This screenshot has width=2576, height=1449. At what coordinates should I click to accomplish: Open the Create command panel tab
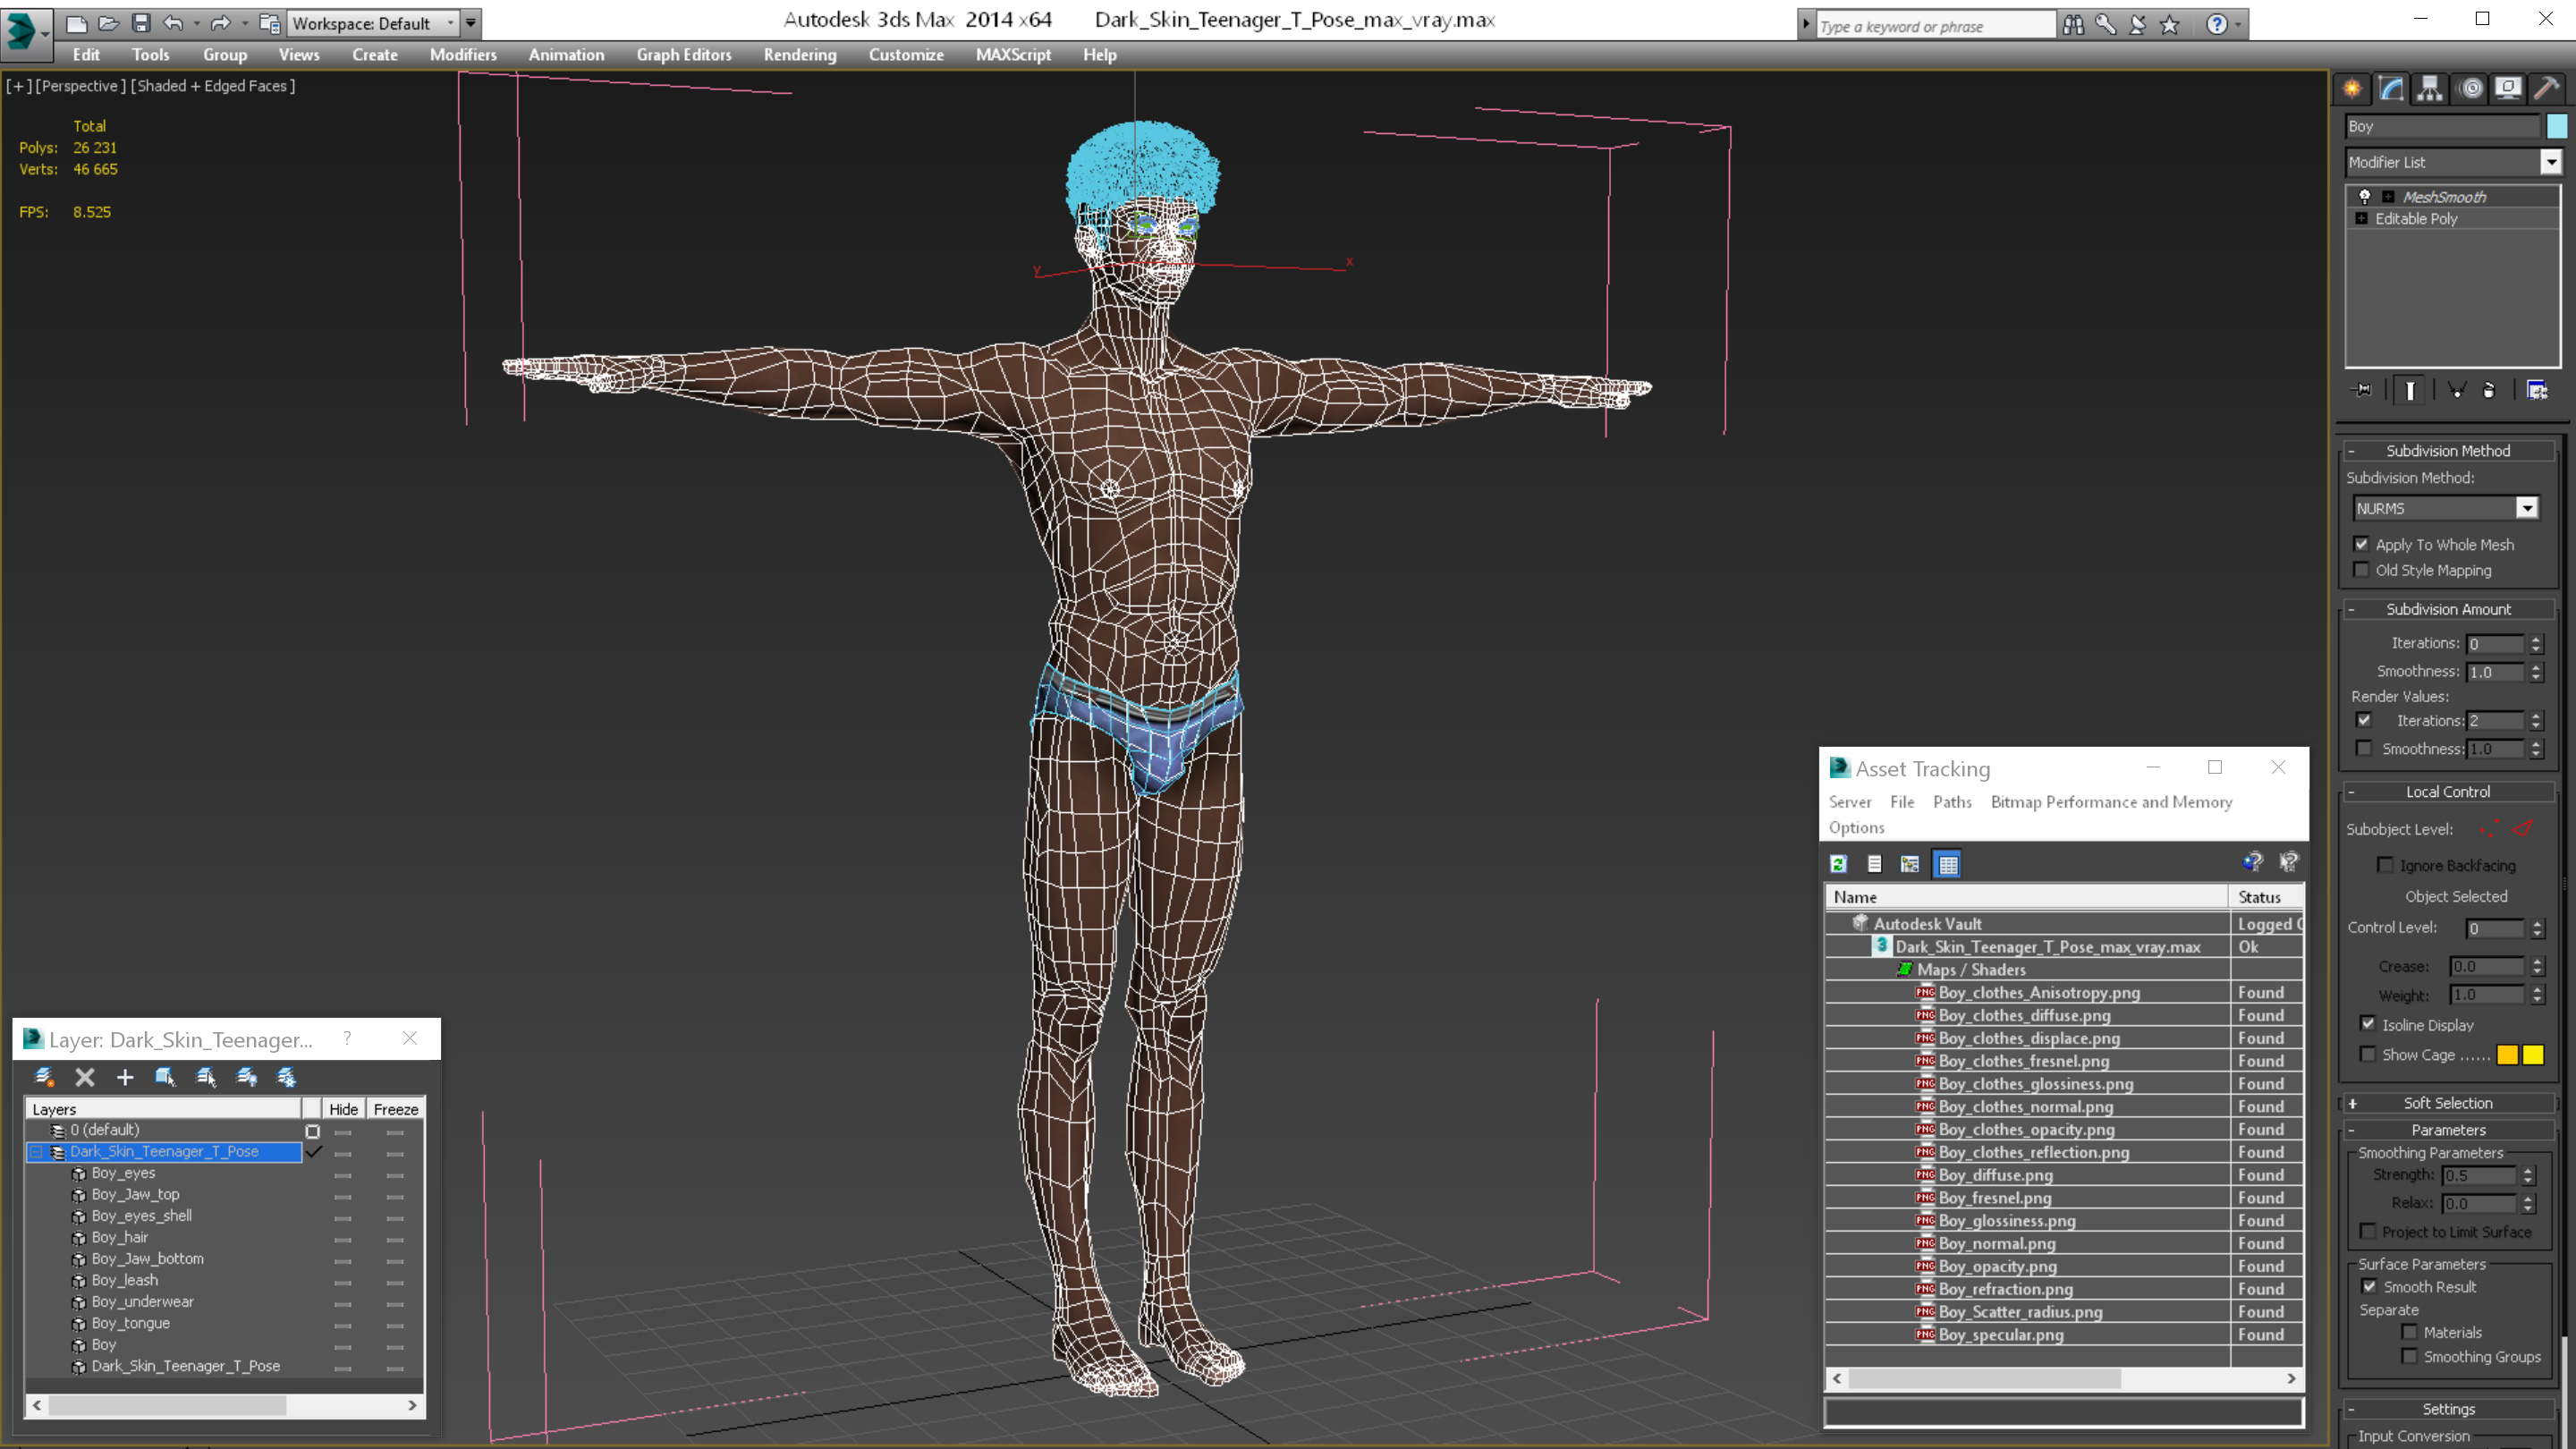2352,88
